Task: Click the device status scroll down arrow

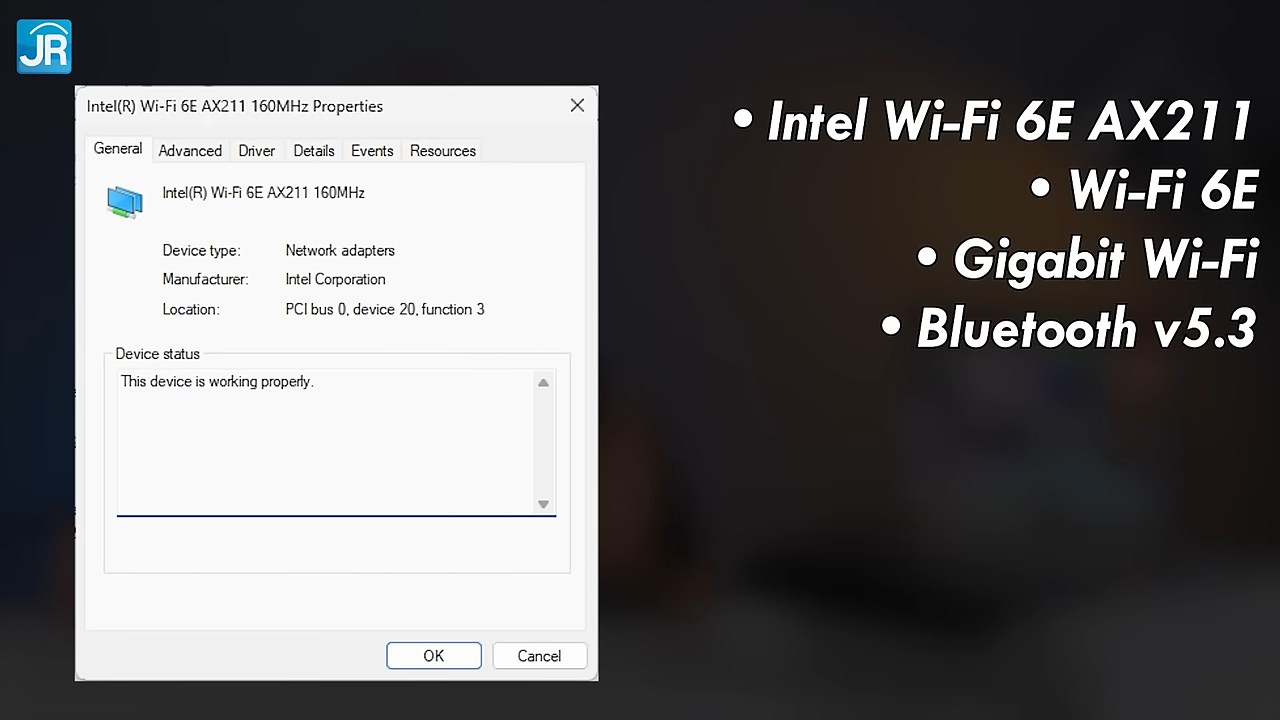Action: coord(543,504)
